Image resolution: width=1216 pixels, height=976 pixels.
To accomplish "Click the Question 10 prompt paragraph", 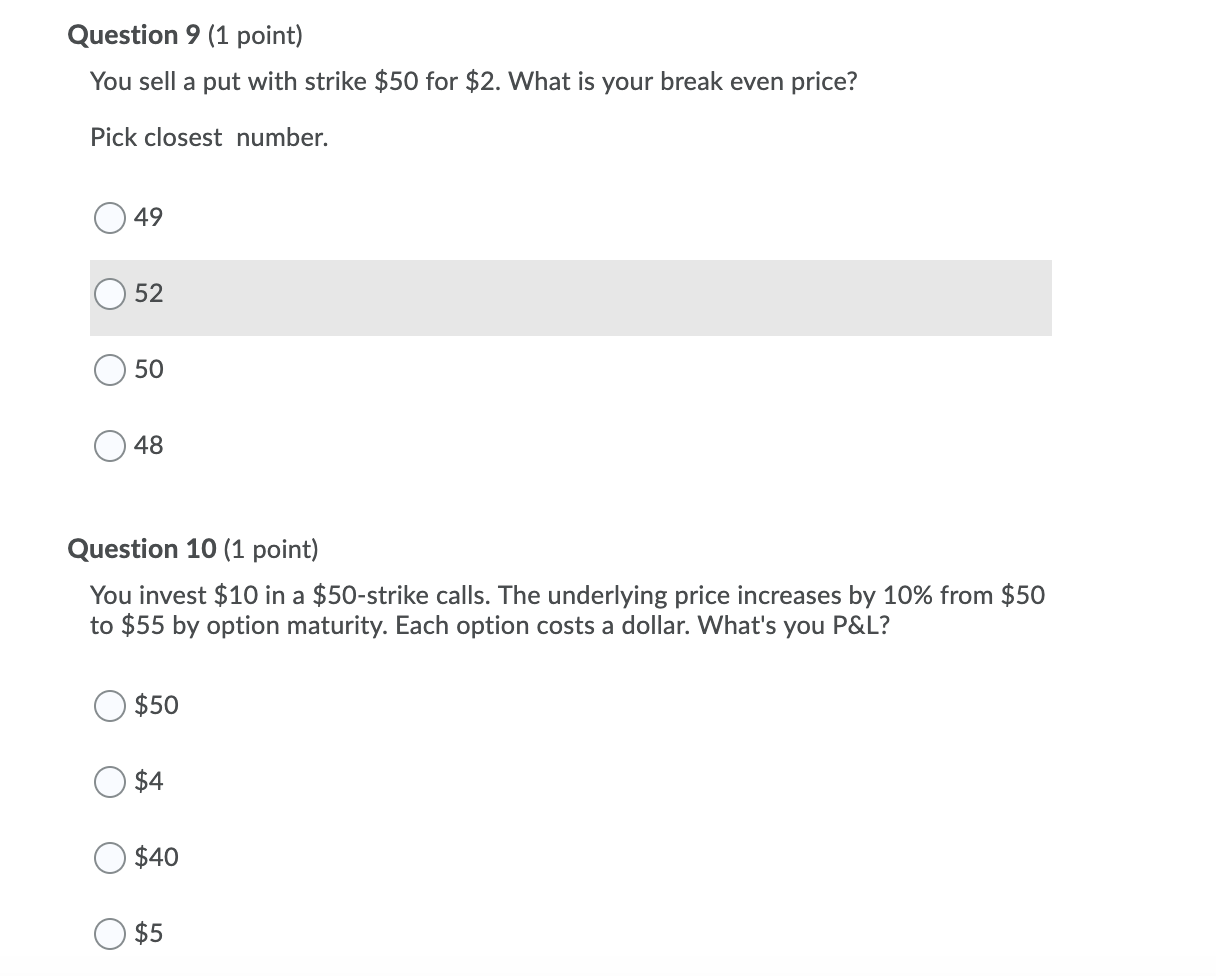I will 566,610.
